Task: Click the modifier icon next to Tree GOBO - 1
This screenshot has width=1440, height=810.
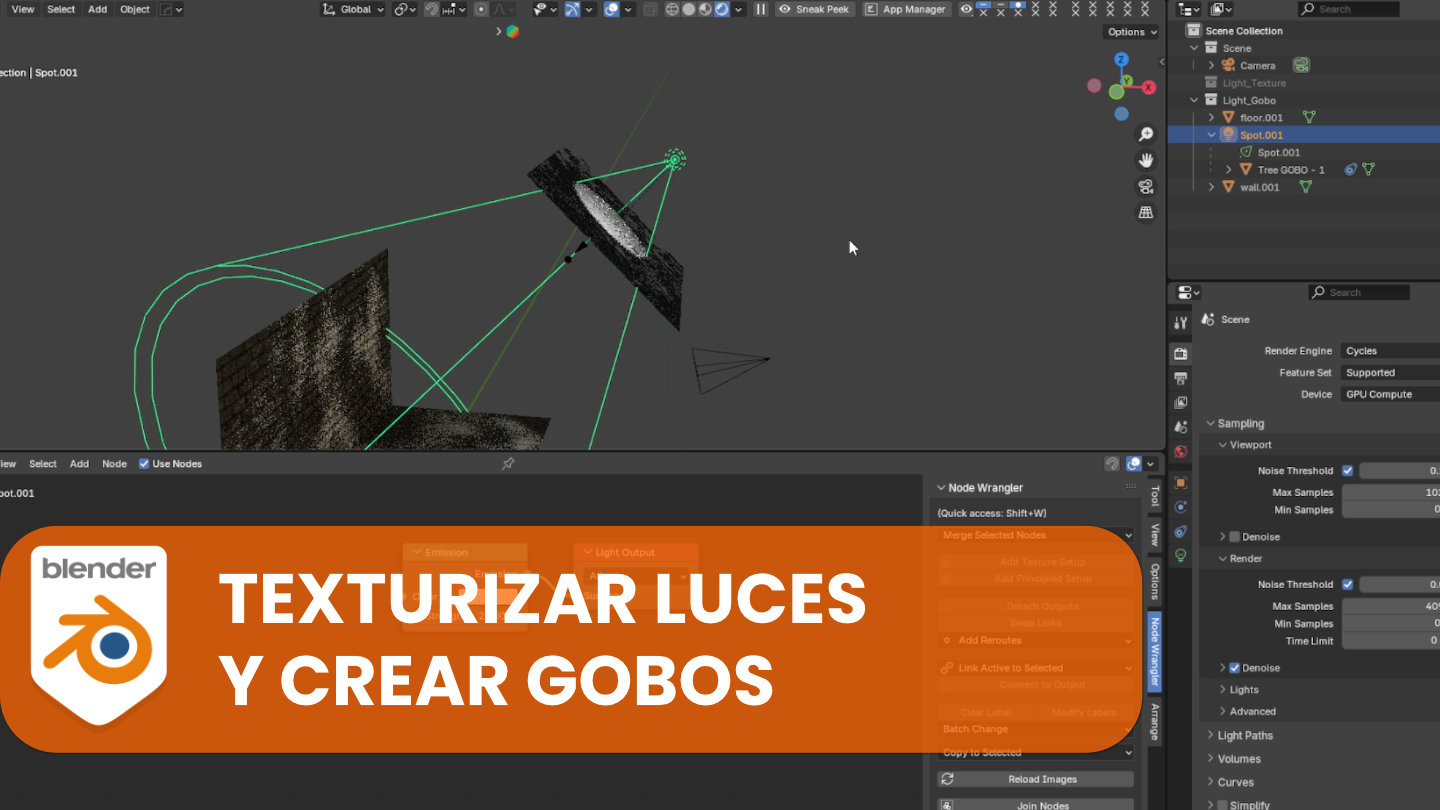Action: coord(1350,170)
